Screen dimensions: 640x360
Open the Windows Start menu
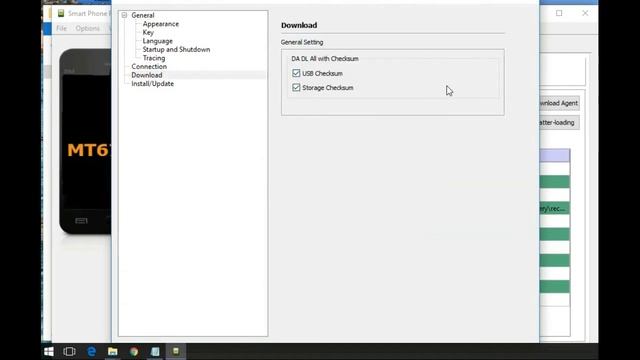tap(49, 351)
